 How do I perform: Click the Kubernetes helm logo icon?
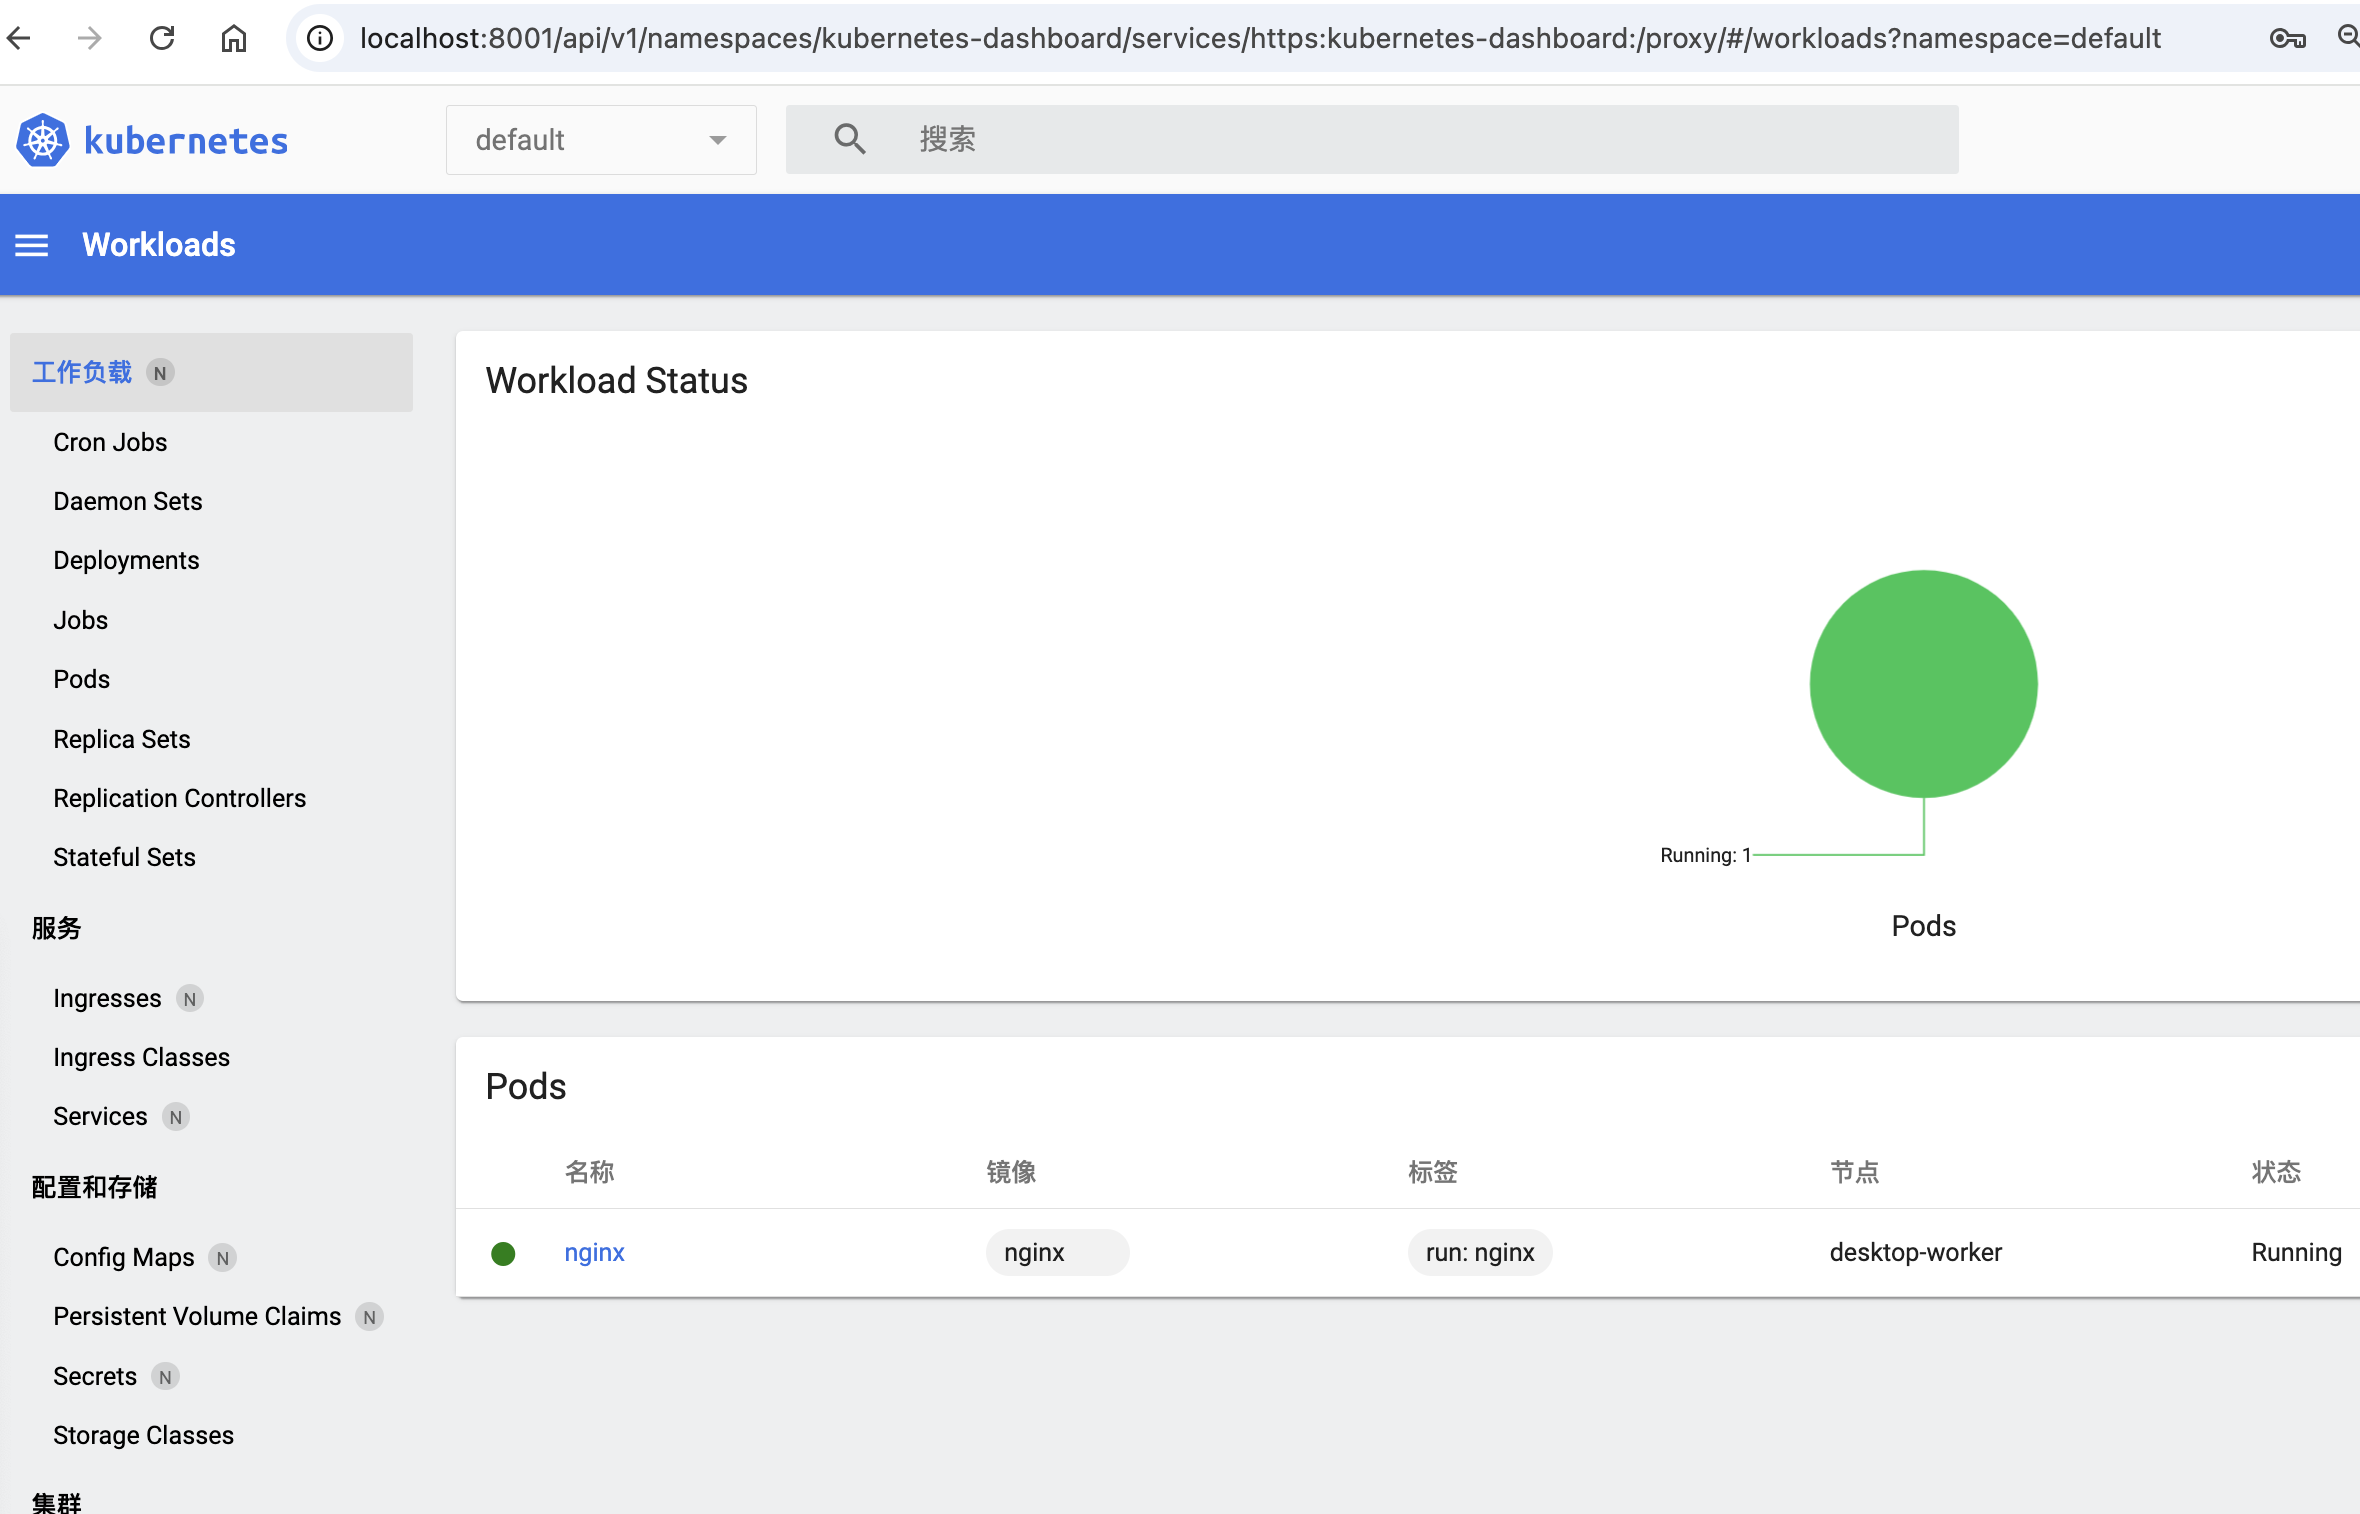[x=42, y=140]
